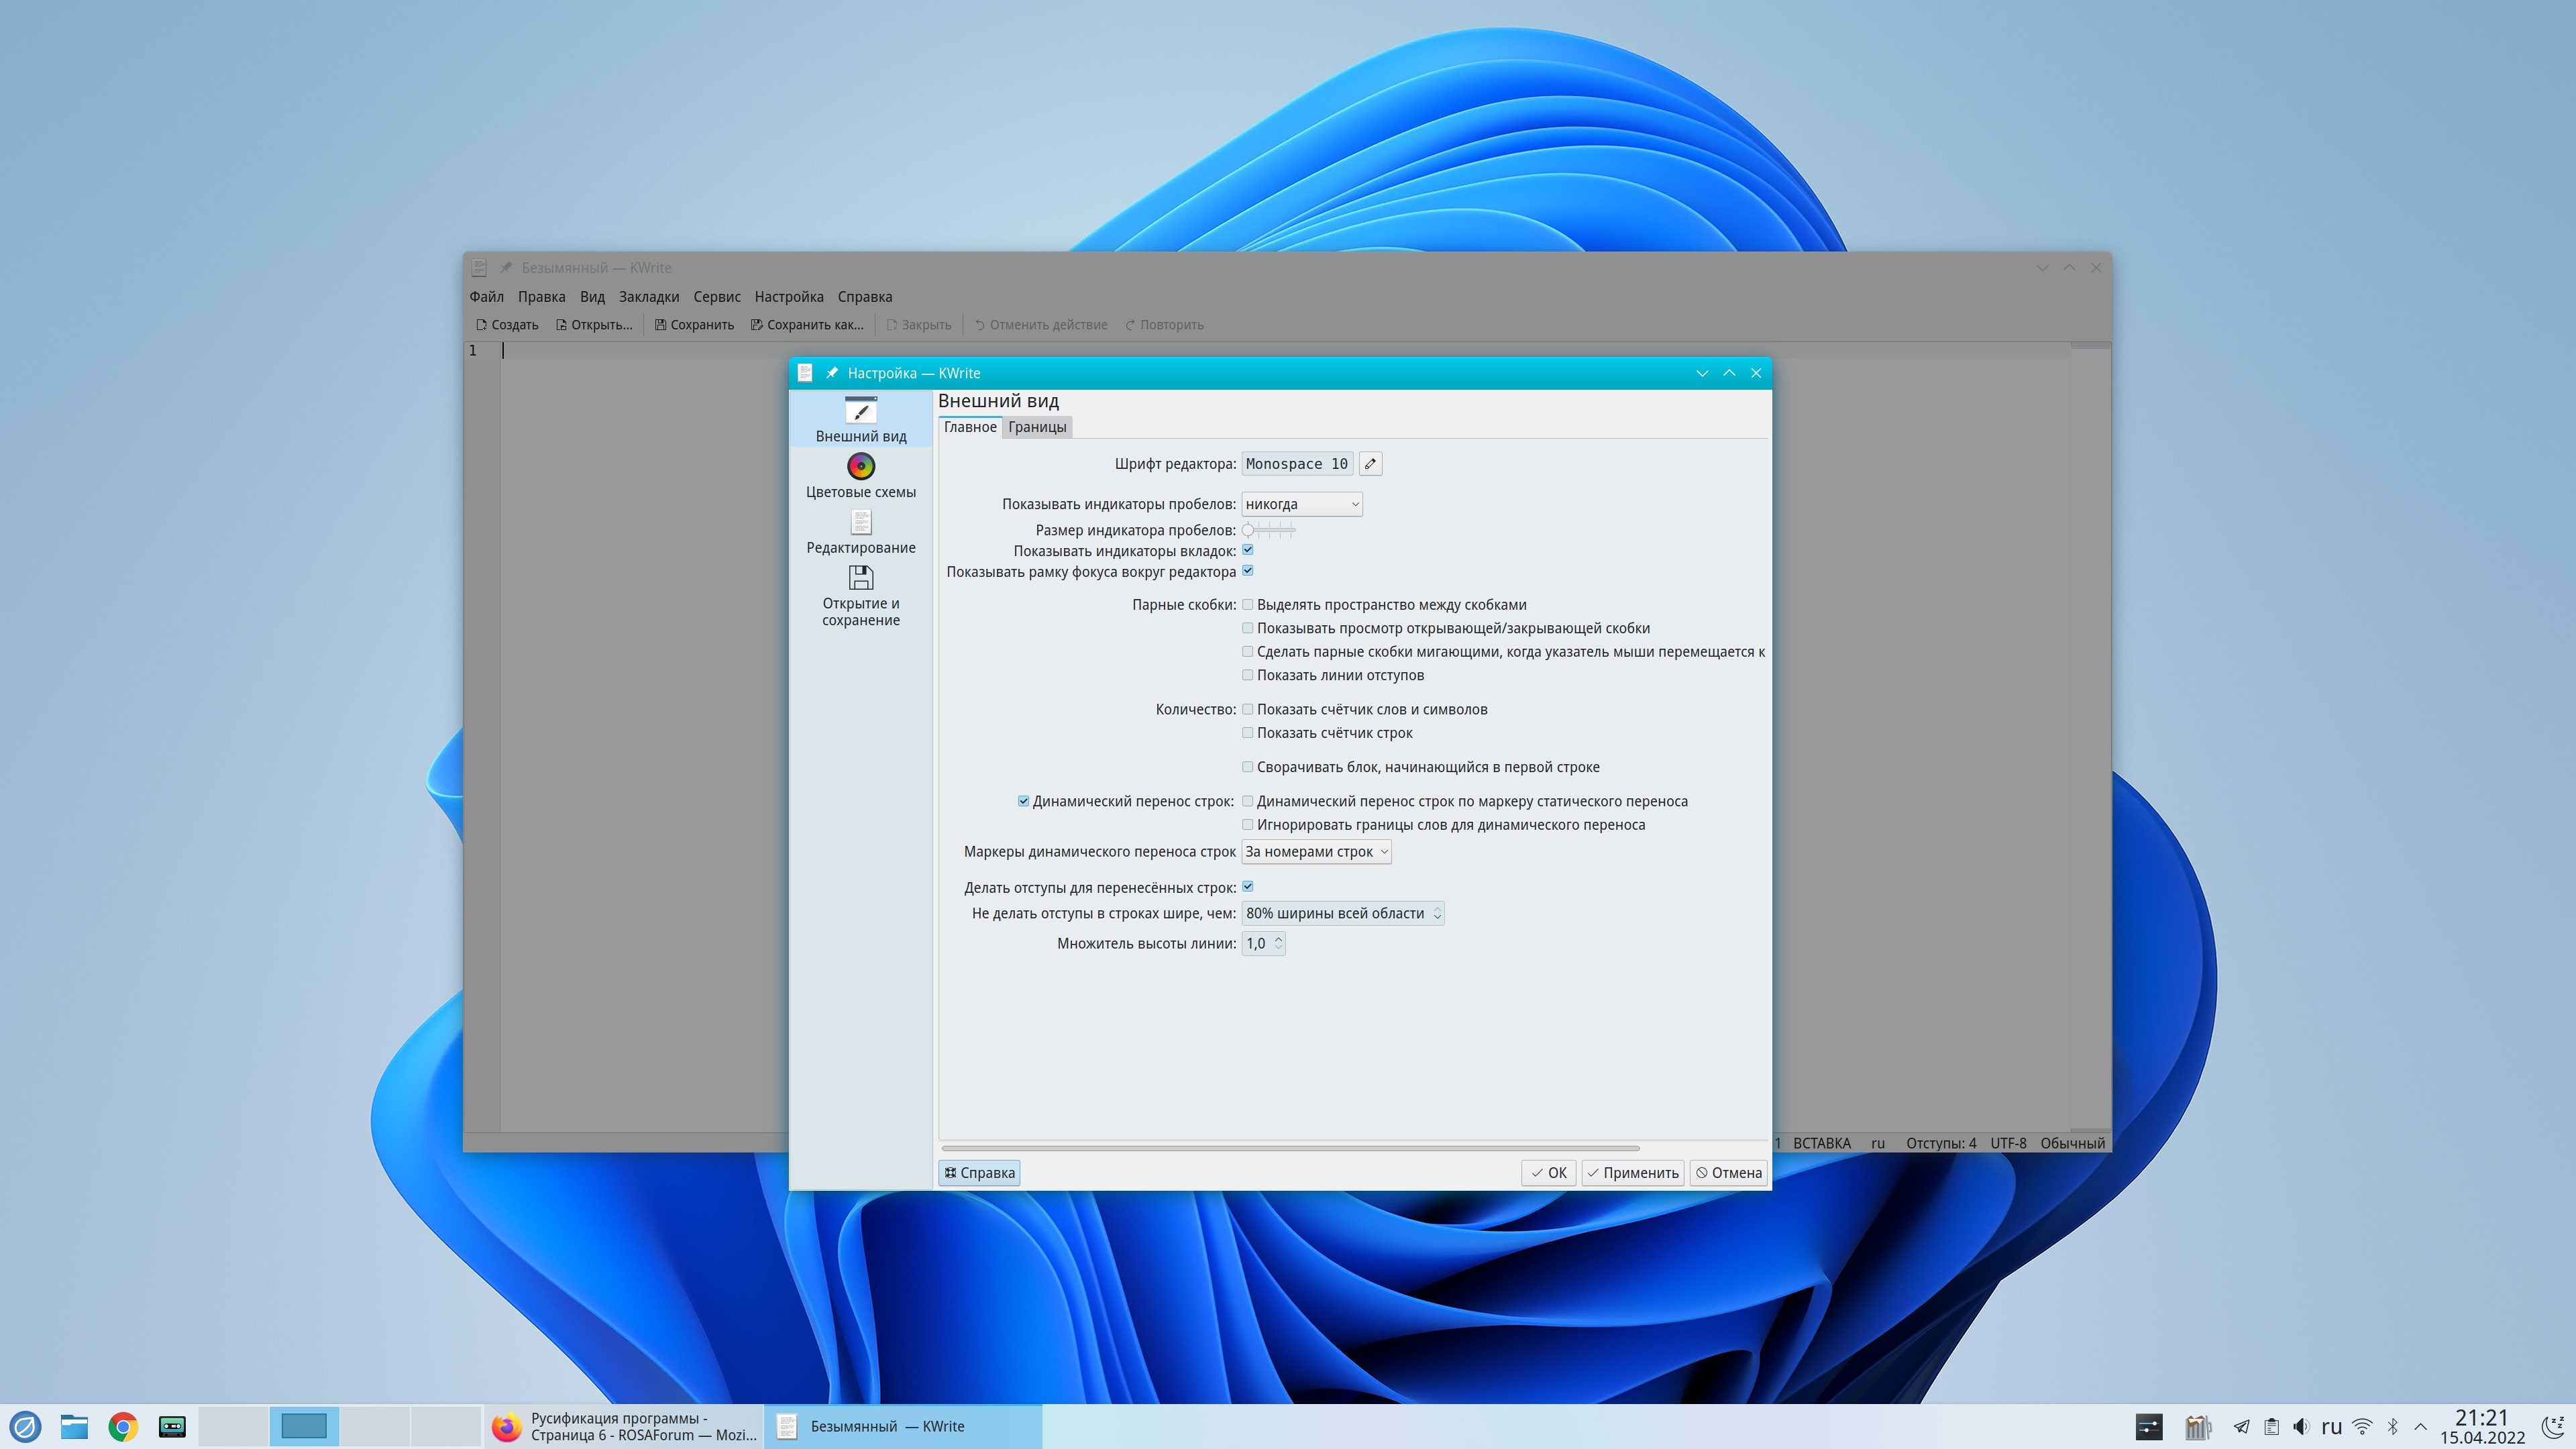Click the volume icon in system tray
This screenshot has width=2576, height=1449.
click(2301, 1426)
